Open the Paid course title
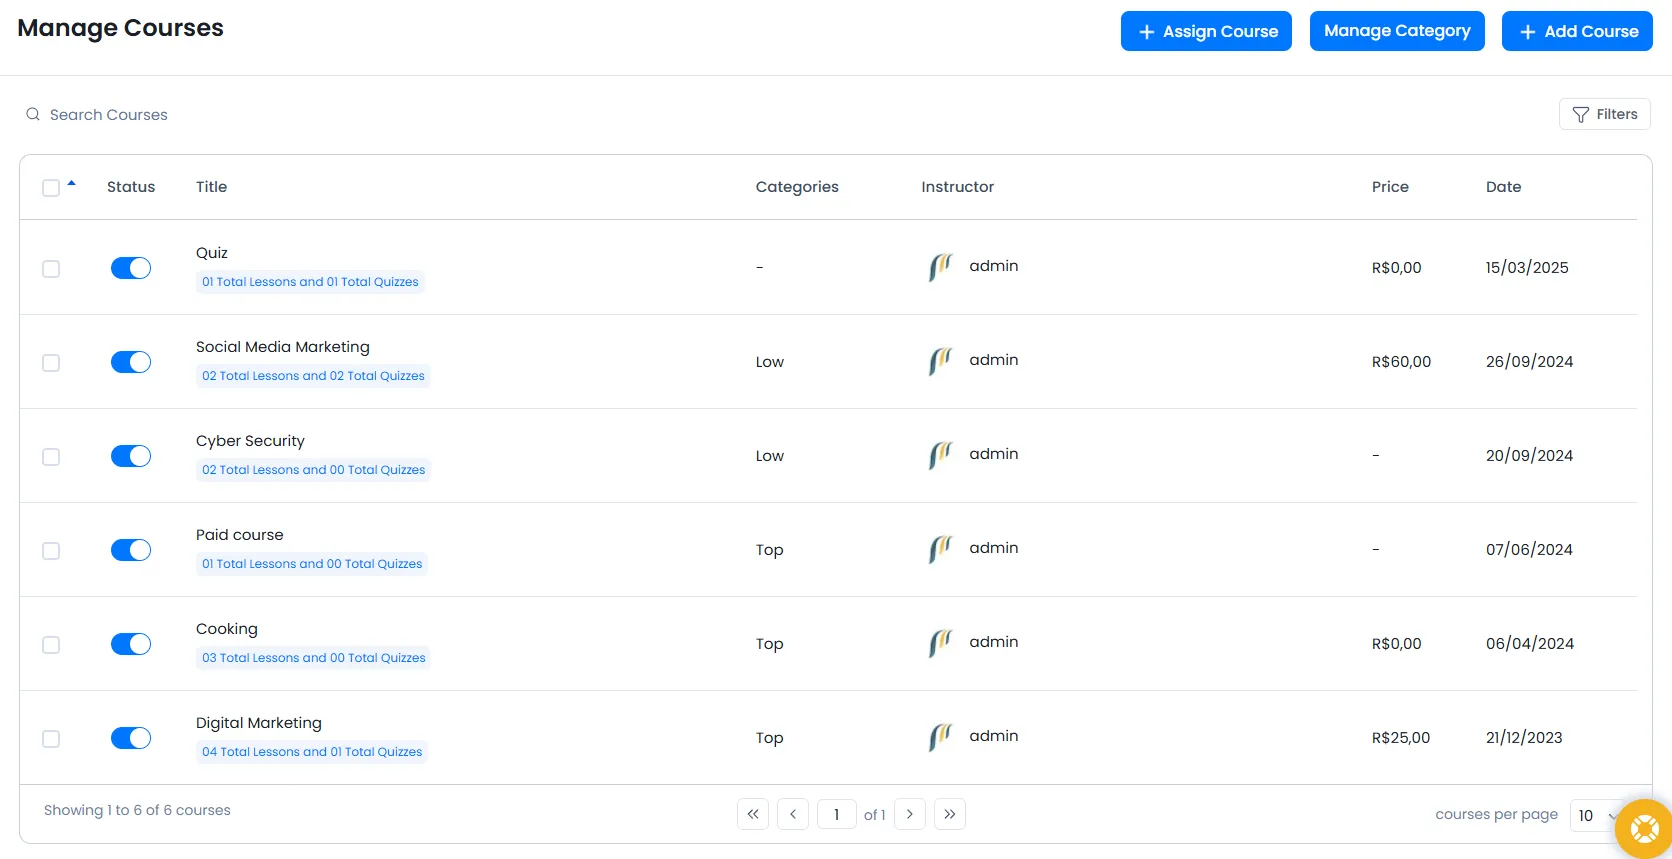 (x=240, y=535)
